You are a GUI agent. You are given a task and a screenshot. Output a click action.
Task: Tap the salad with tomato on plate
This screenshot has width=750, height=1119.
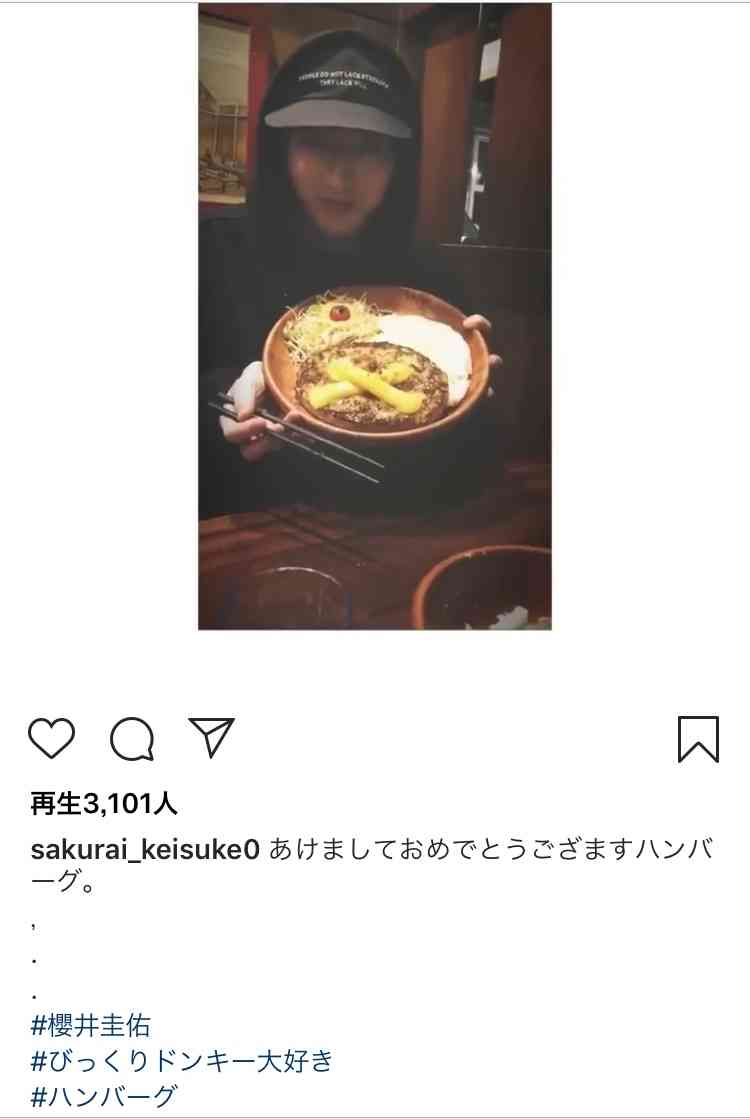point(330,319)
